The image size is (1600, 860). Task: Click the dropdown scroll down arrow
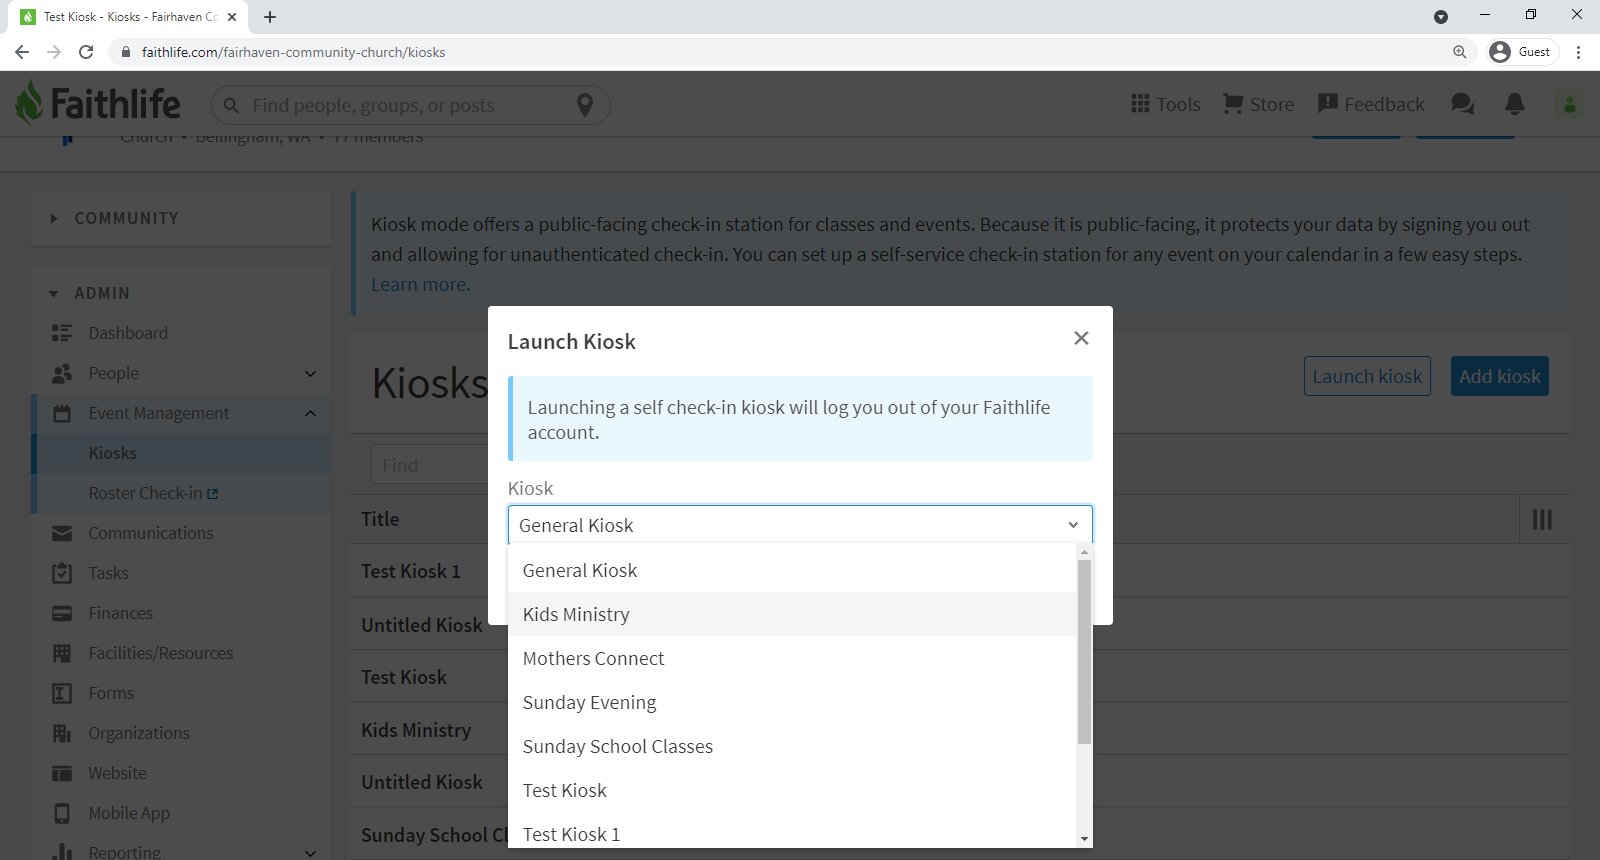click(x=1084, y=839)
